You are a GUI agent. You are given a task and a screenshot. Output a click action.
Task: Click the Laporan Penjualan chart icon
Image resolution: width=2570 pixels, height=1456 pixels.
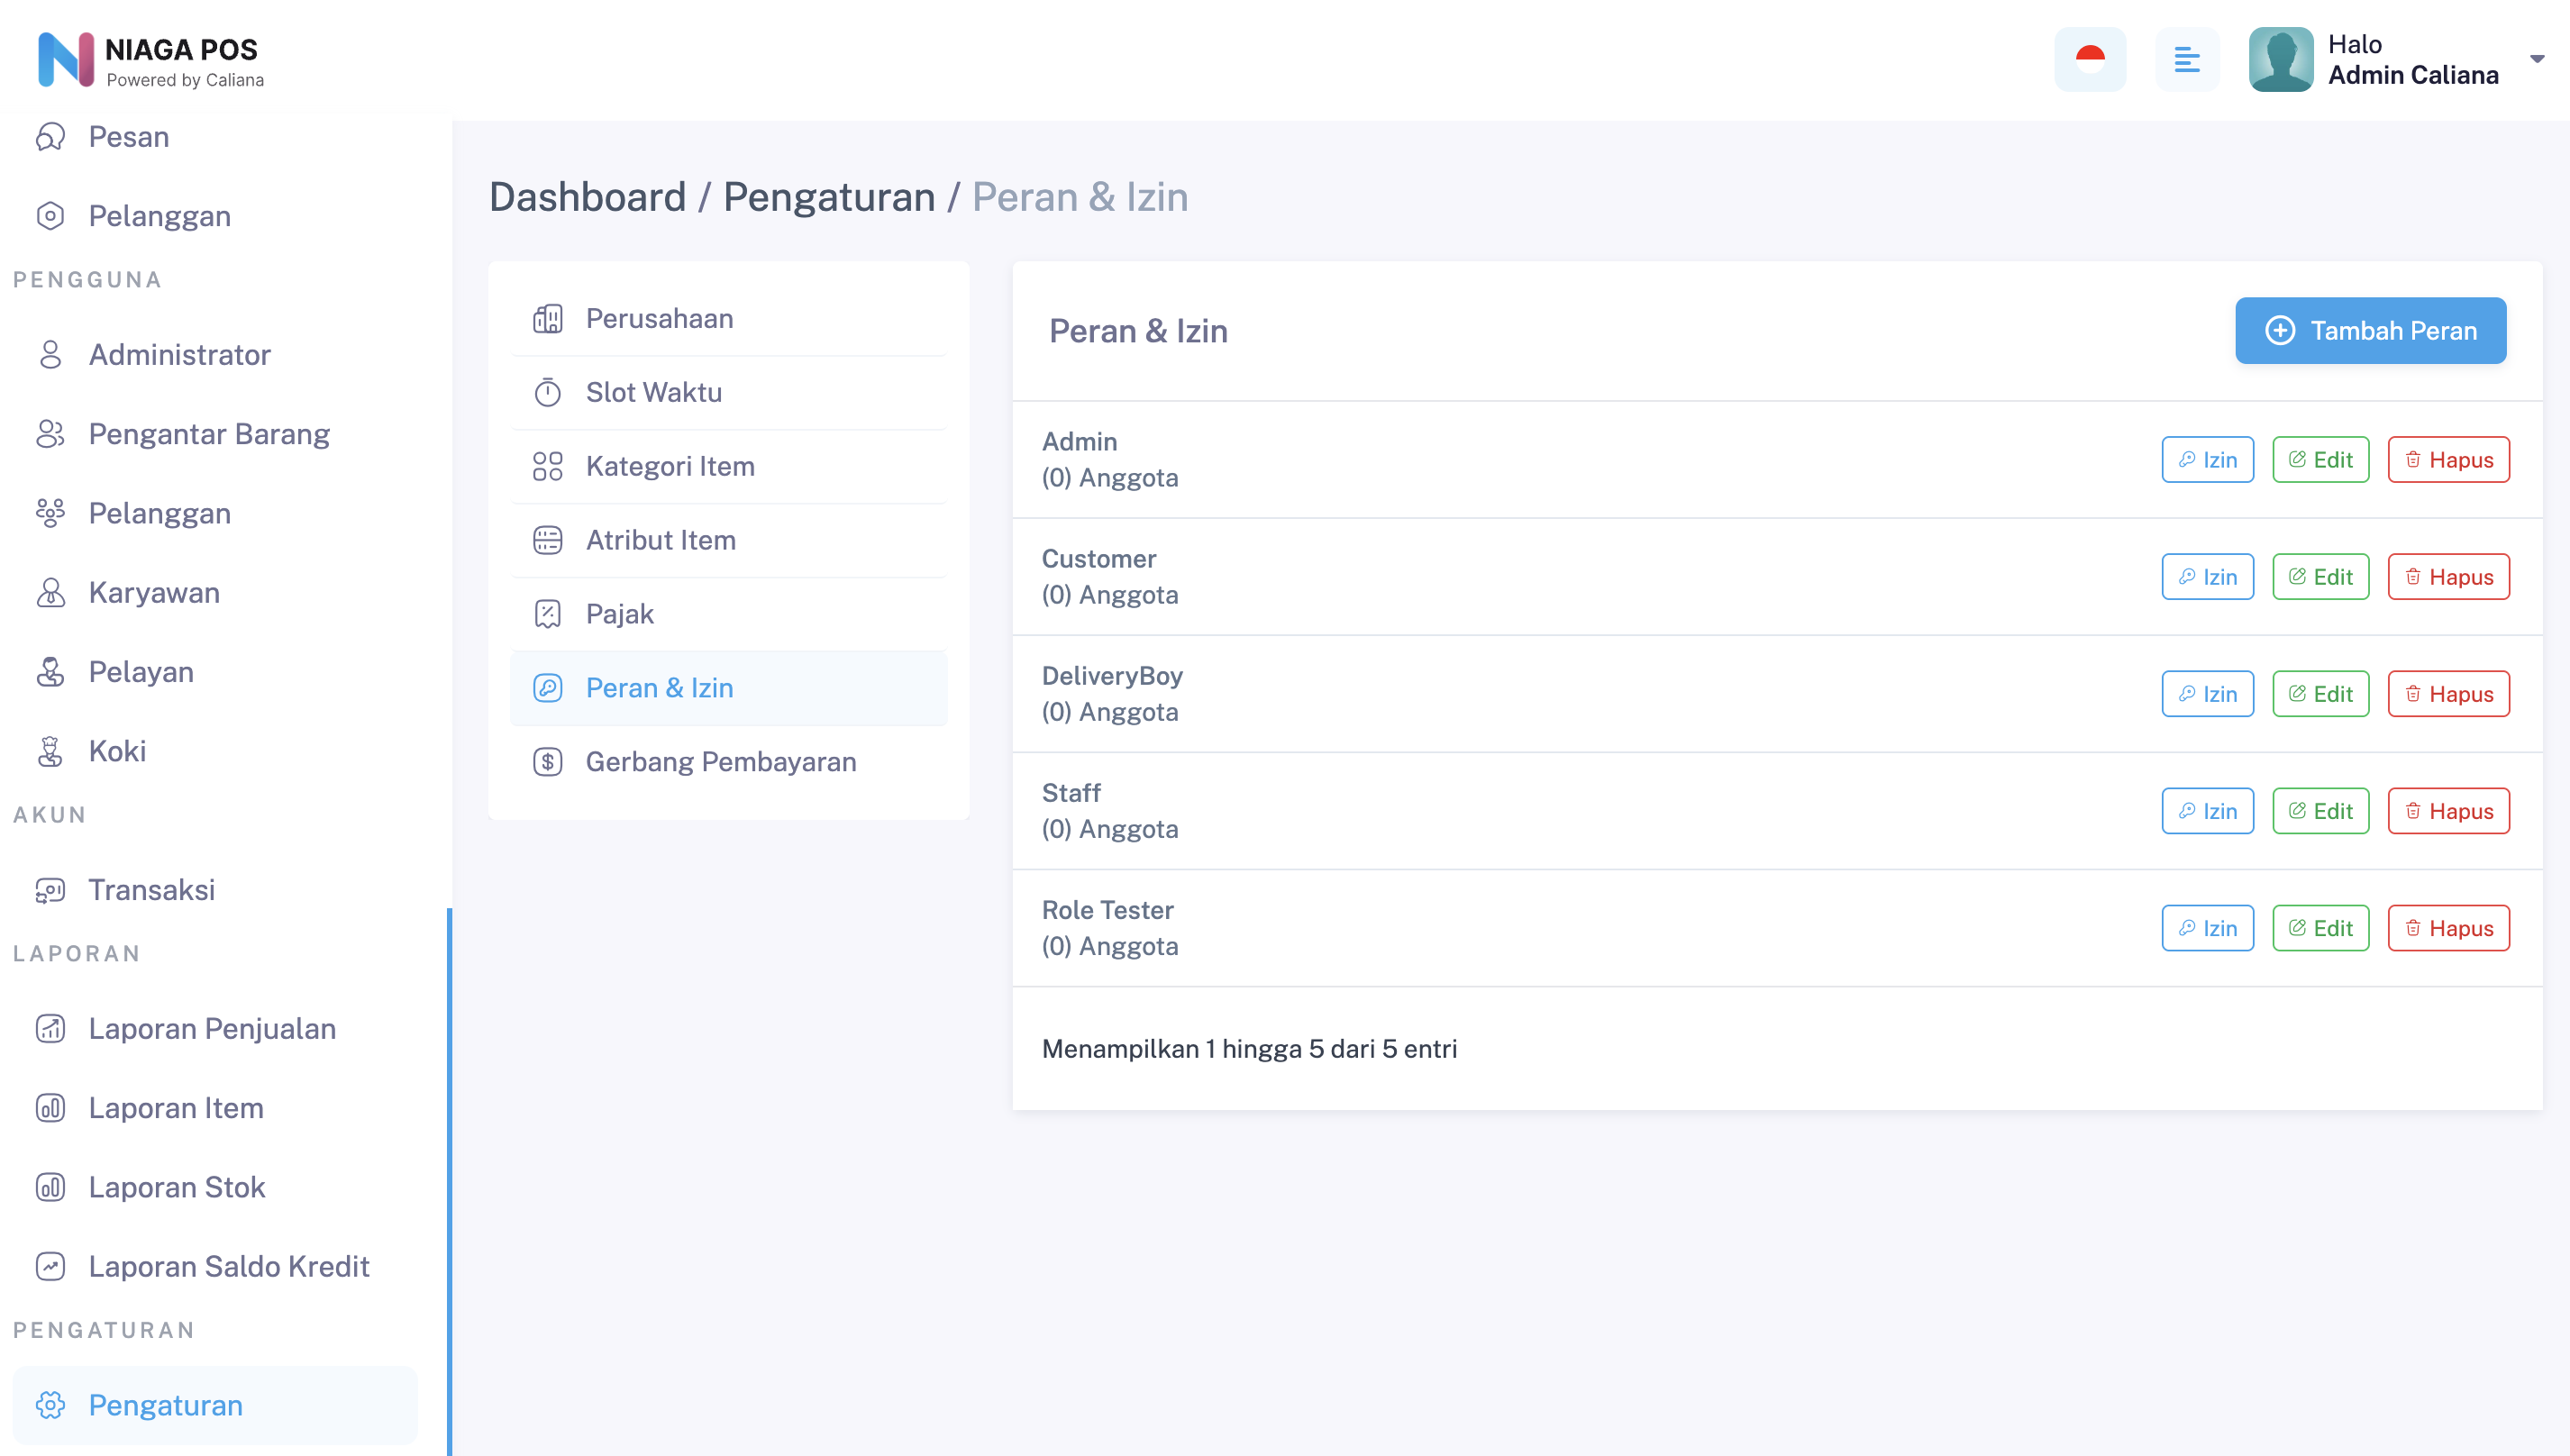pyautogui.click(x=50, y=1028)
